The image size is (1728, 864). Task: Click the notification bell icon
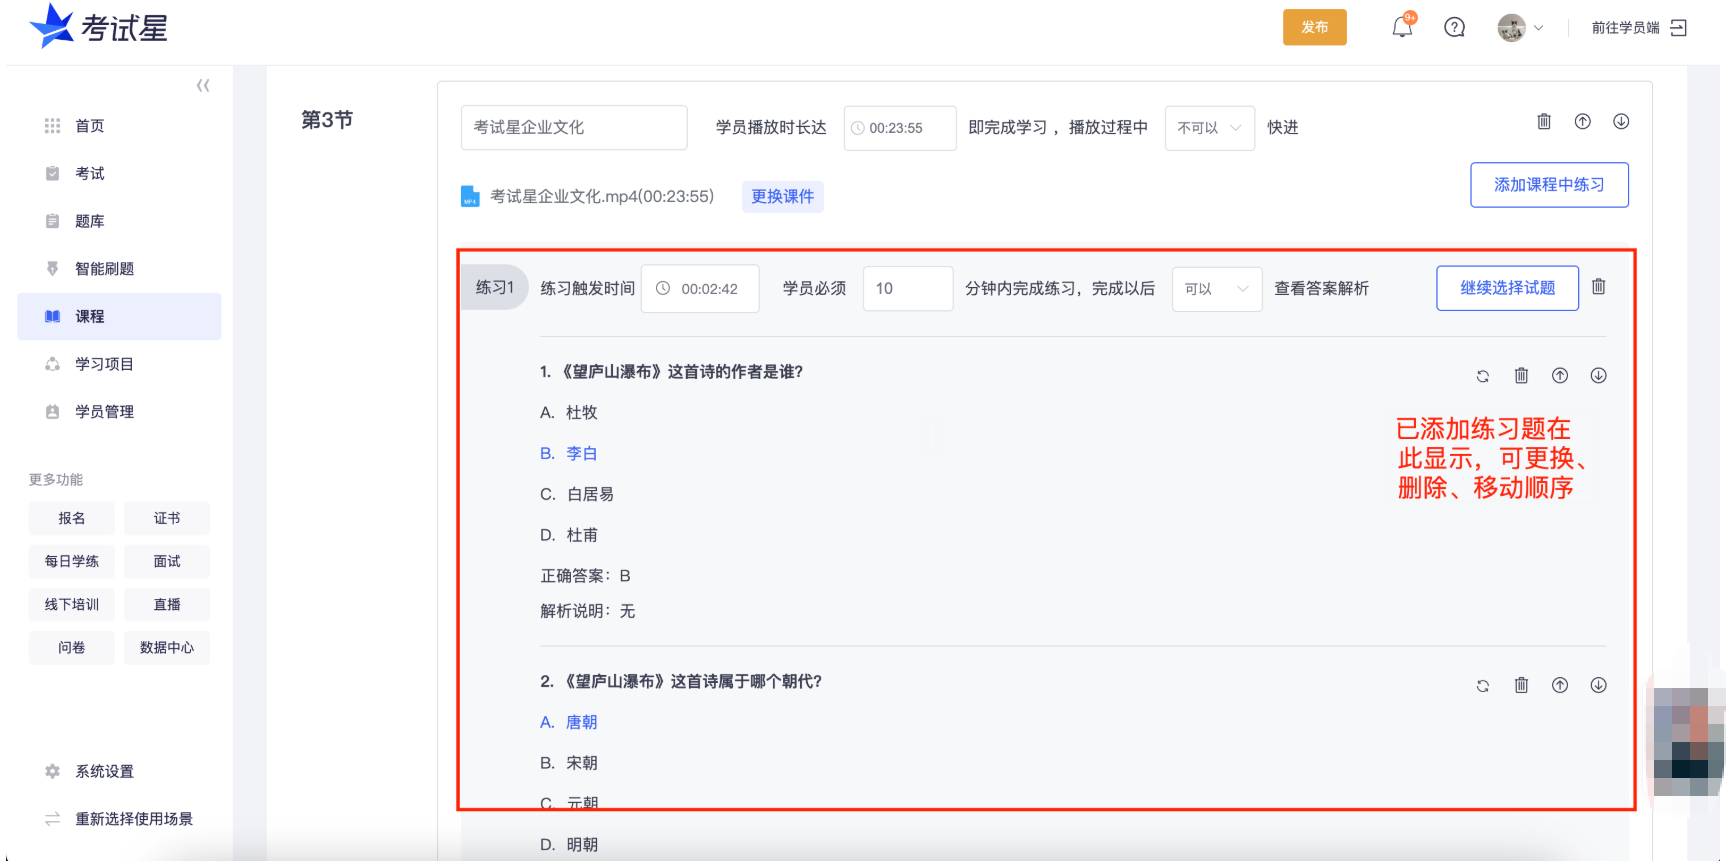(1402, 27)
